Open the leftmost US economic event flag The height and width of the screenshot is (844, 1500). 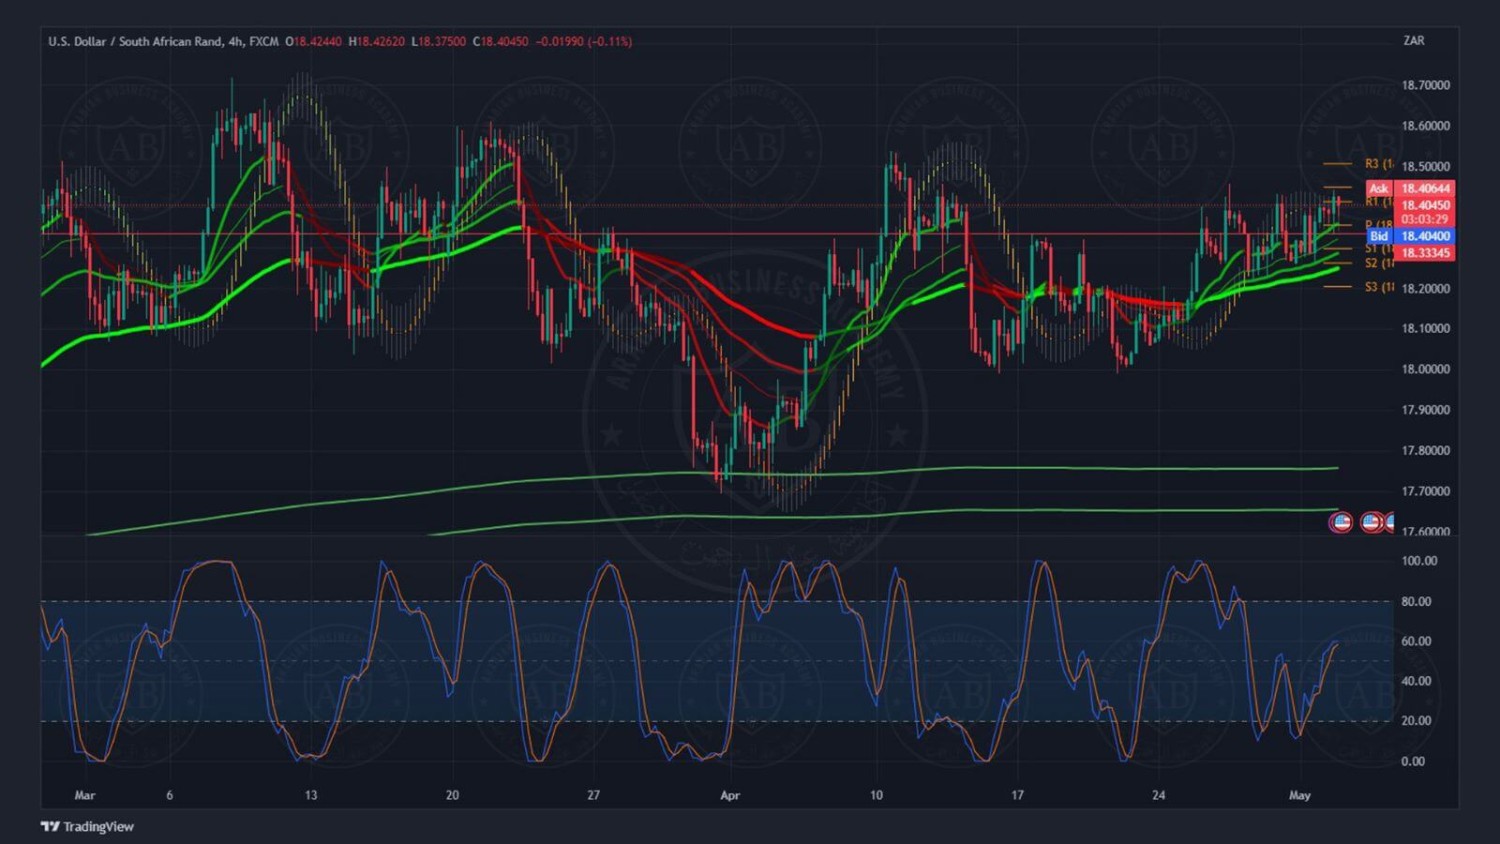point(1340,522)
